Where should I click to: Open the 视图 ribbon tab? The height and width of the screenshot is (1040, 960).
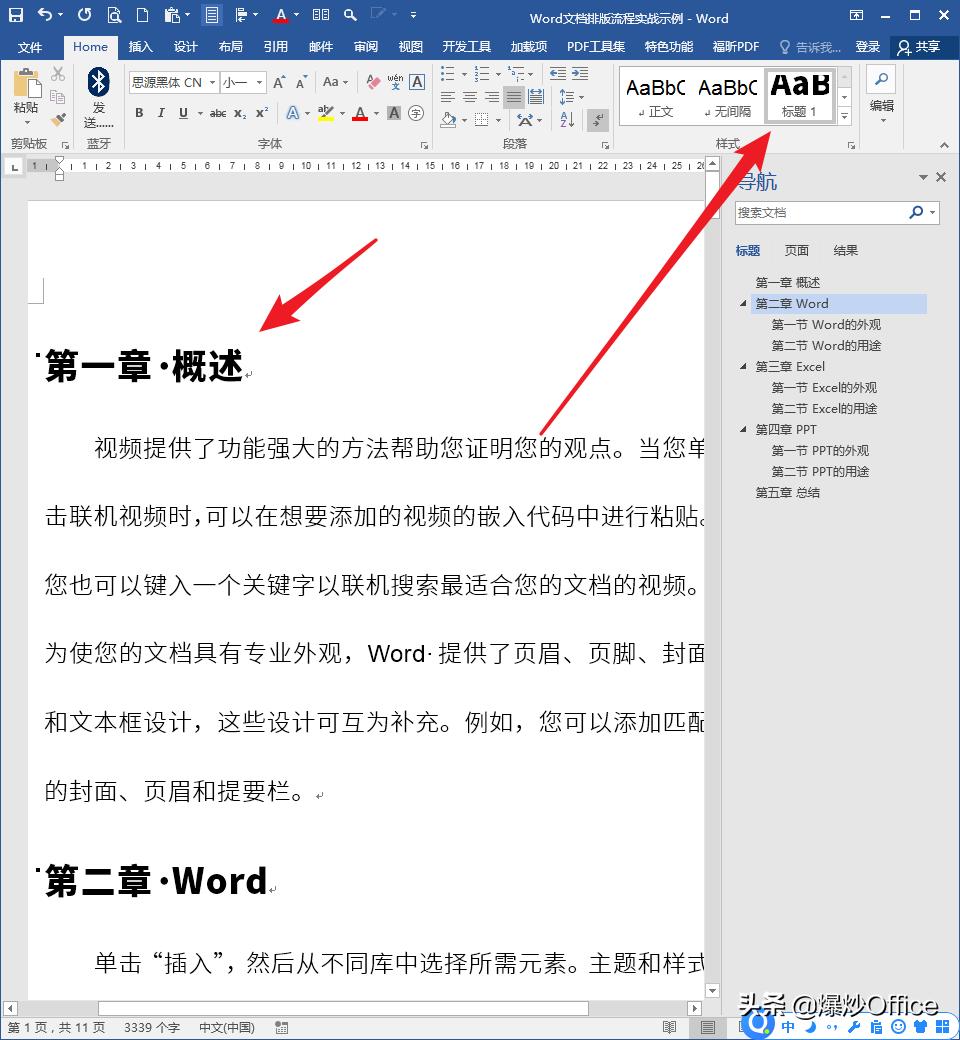410,46
